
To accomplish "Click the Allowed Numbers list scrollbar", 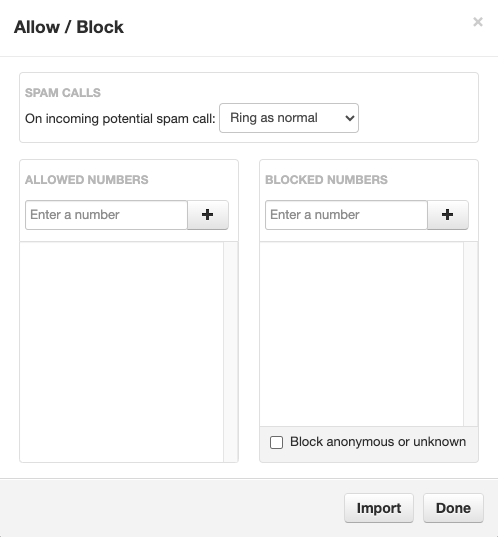I will click(231, 352).
